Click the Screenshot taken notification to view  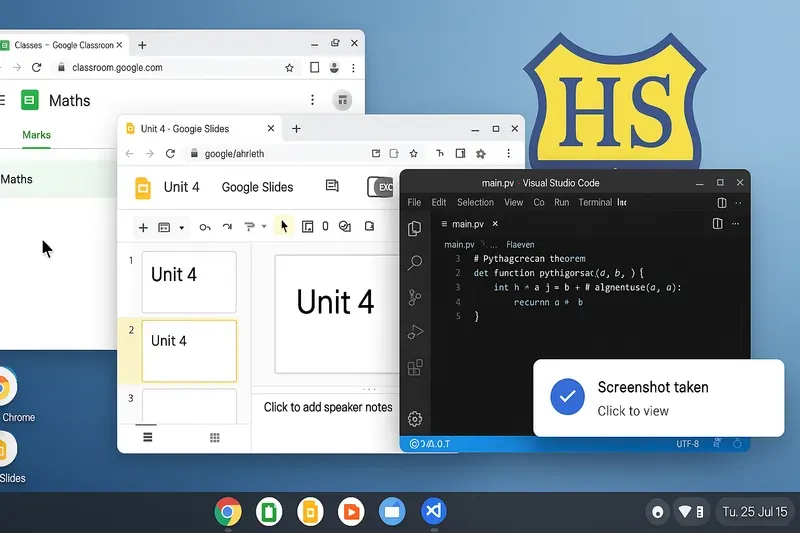658,398
